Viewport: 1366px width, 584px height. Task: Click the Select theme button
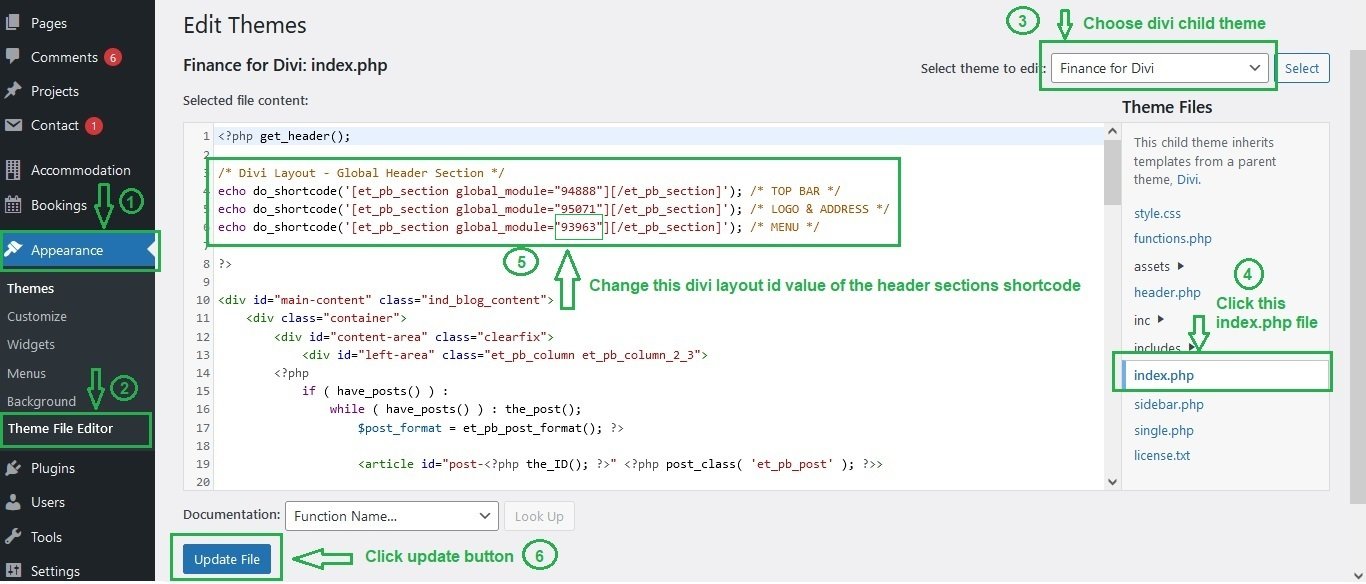[x=1302, y=68]
